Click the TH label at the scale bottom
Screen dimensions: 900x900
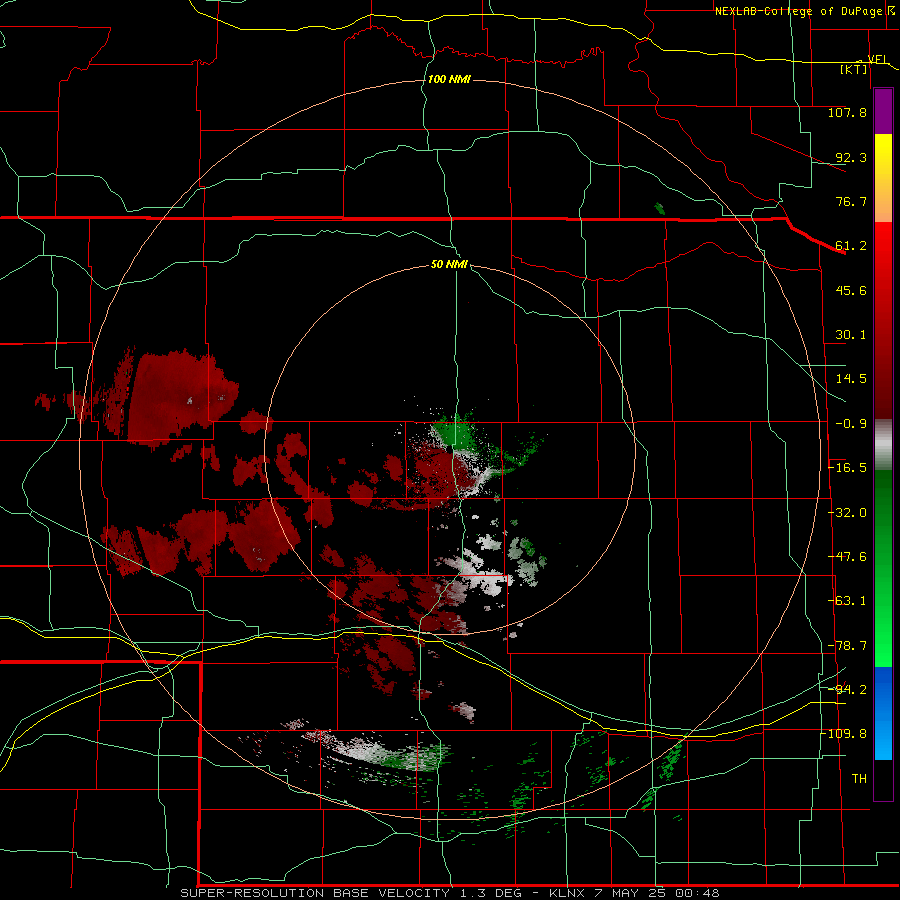click(859, 778)
